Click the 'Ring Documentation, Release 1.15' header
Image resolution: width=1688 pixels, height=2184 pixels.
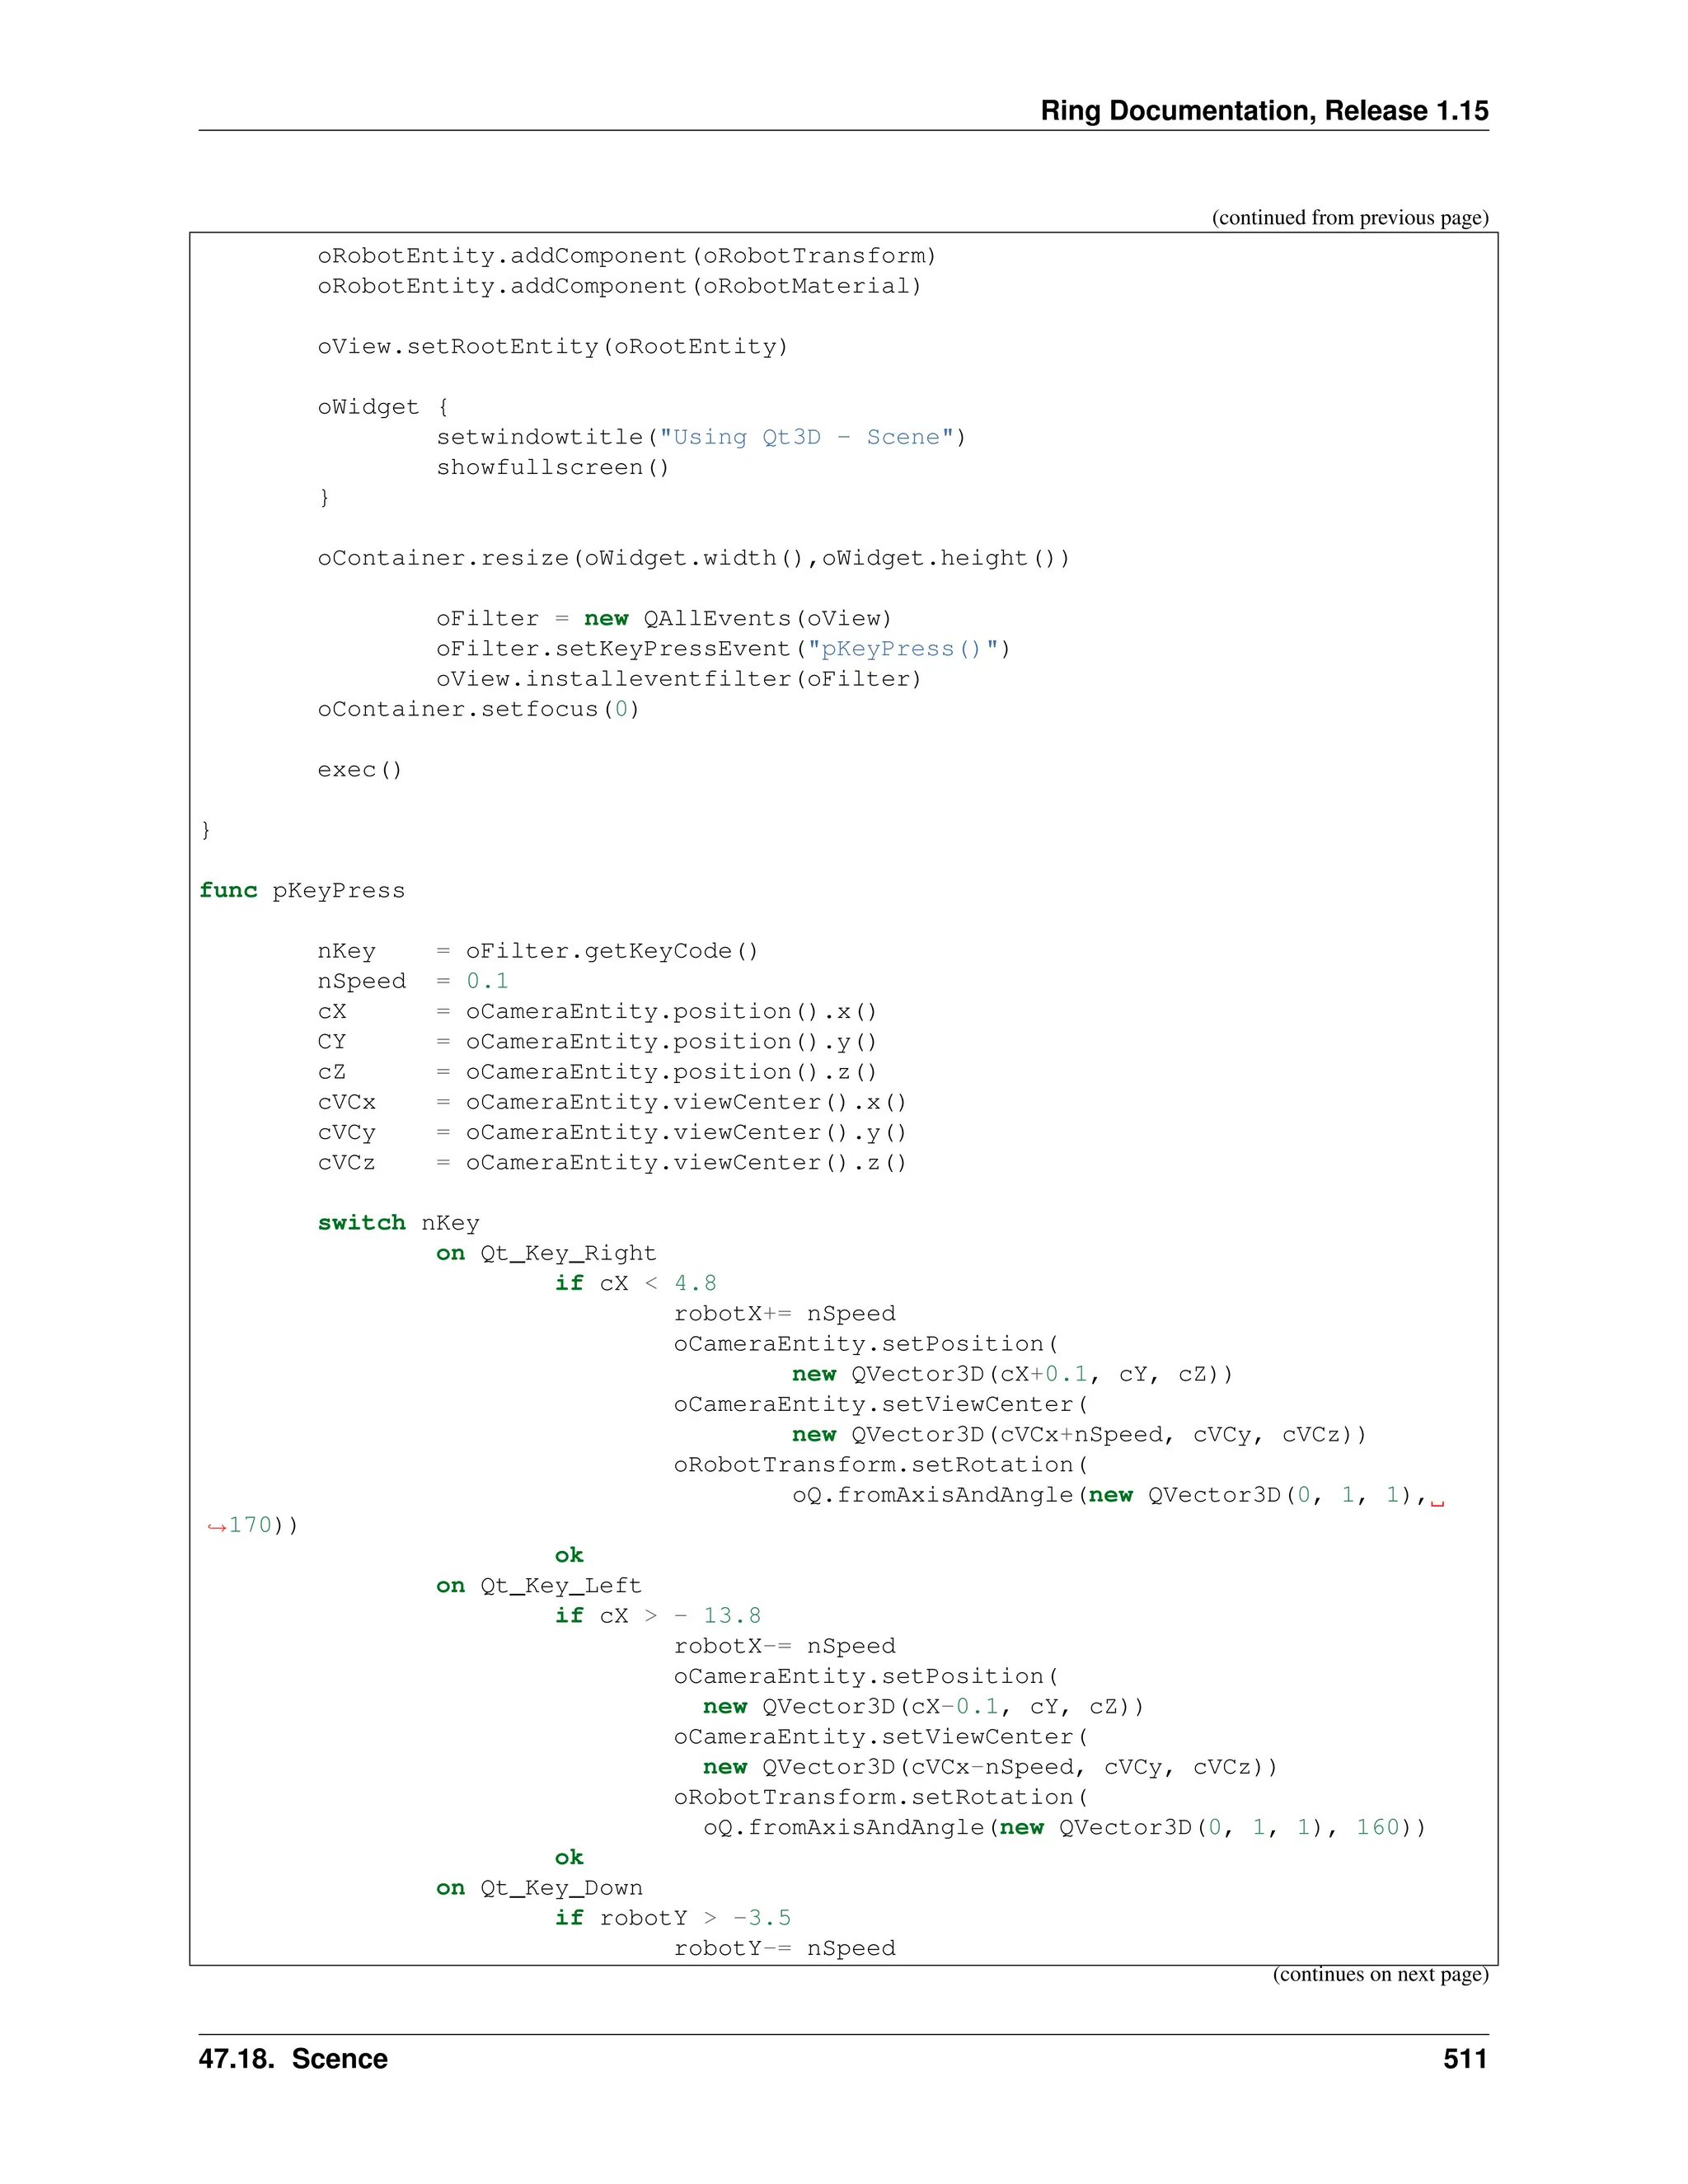coord(1263,110)
